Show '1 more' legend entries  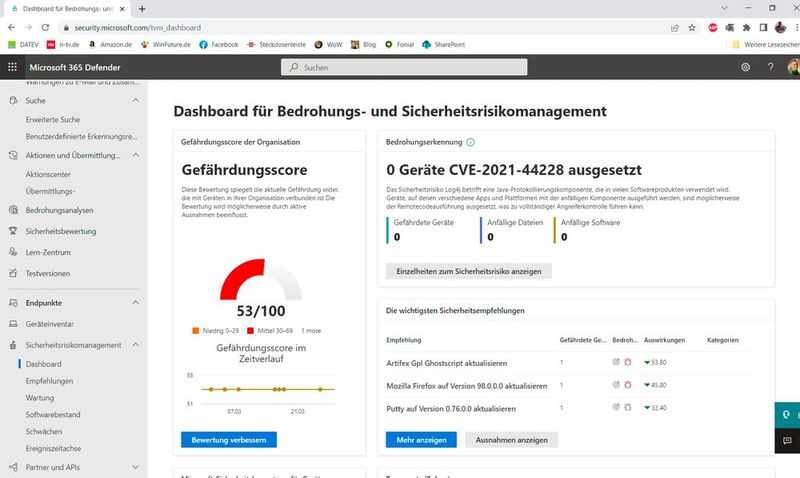pos(311,331)
